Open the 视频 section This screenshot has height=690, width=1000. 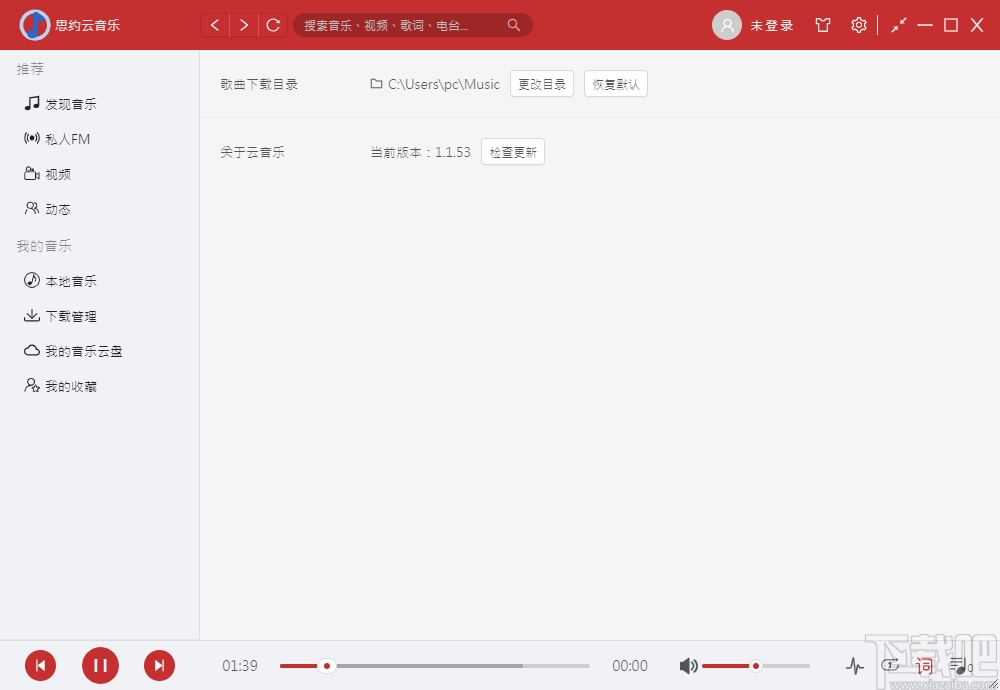pyautogui.click(x=55, y=173)
